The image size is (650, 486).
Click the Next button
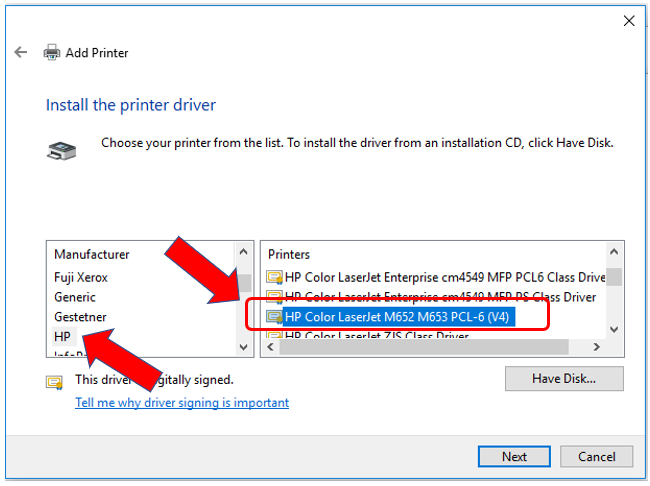click(x=514, y=457)
